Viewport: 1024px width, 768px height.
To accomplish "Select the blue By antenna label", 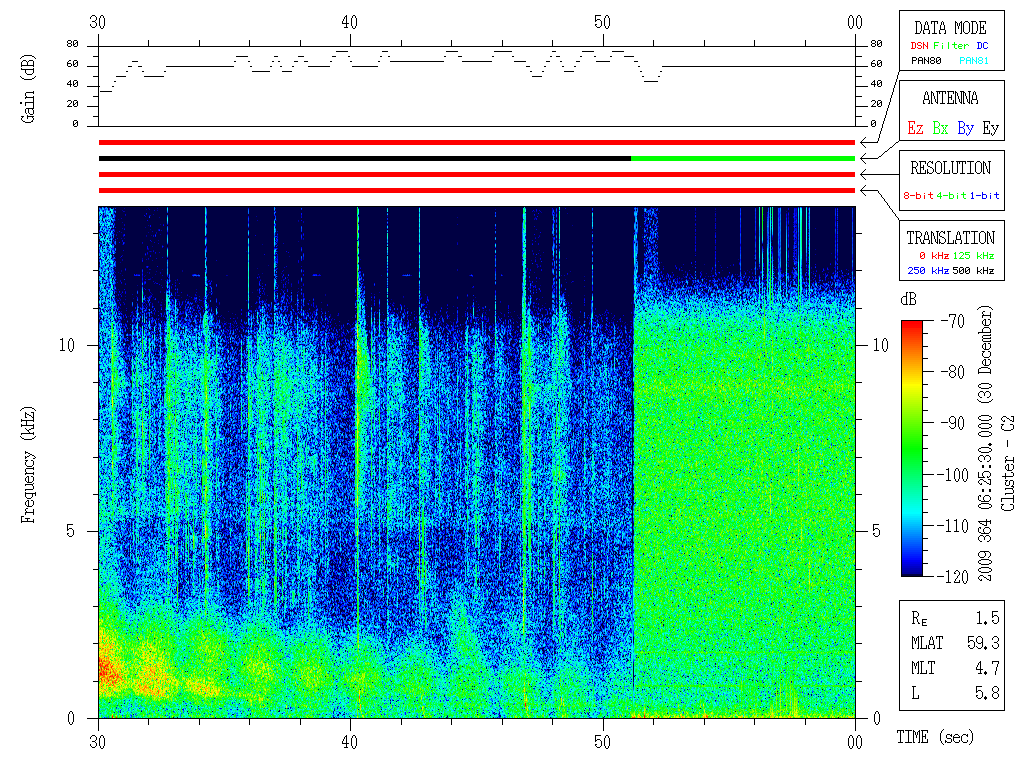I will point(966,128).
